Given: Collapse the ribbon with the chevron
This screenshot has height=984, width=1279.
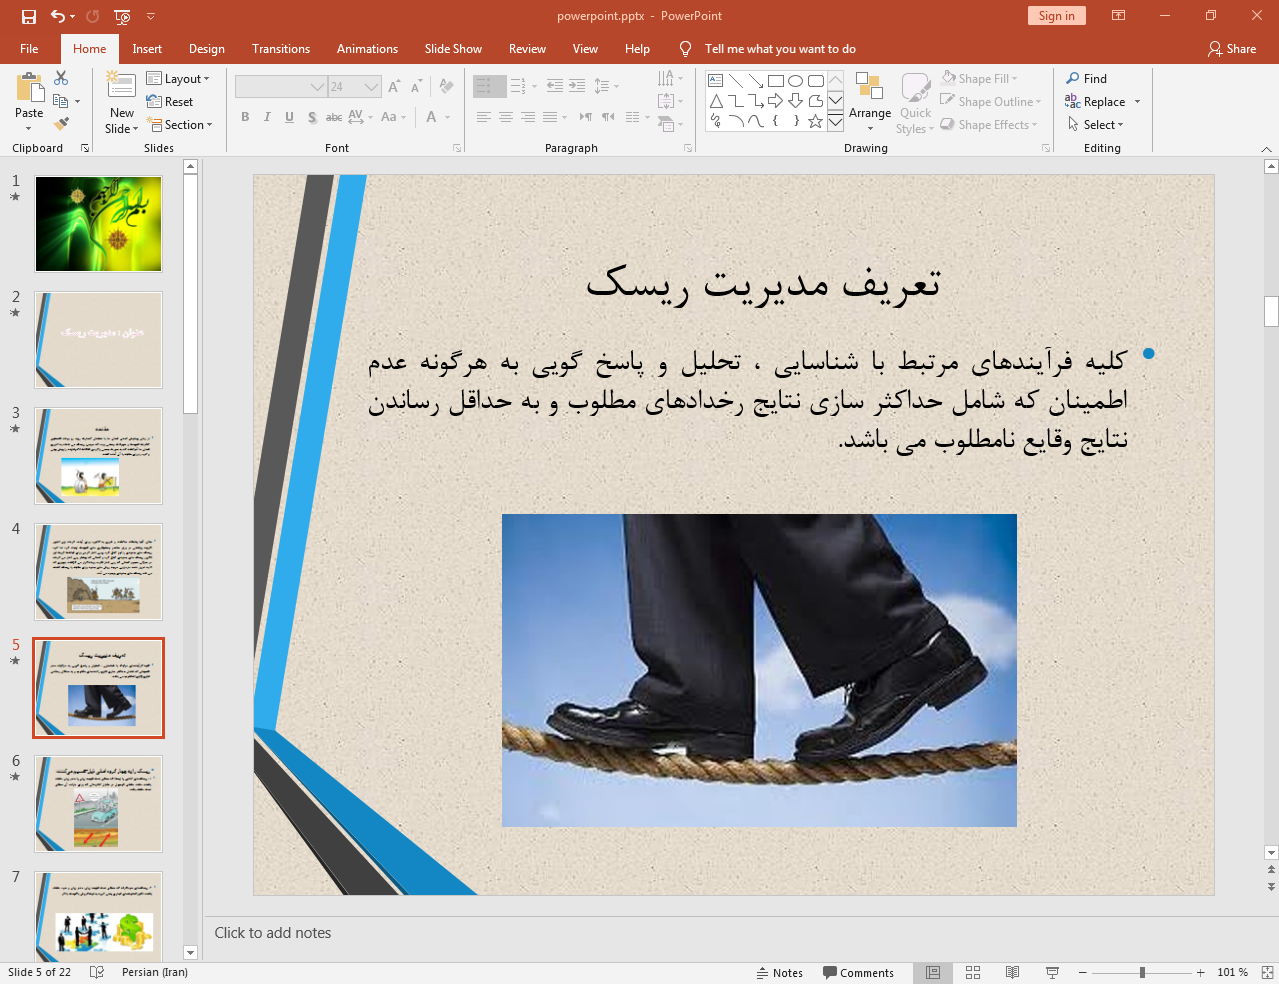Looking at the screenshot, I should click(x=1267, y=148).
